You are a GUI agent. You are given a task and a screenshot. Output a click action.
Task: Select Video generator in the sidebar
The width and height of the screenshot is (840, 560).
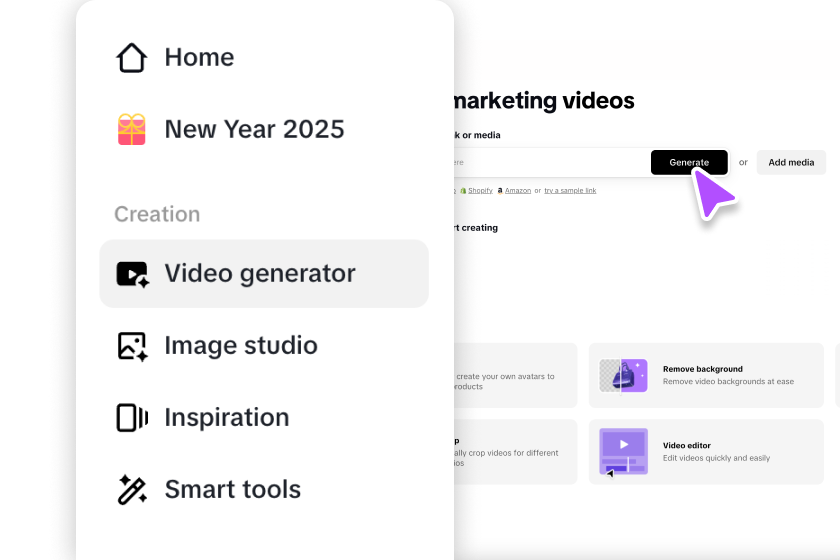tap(264, 274)
